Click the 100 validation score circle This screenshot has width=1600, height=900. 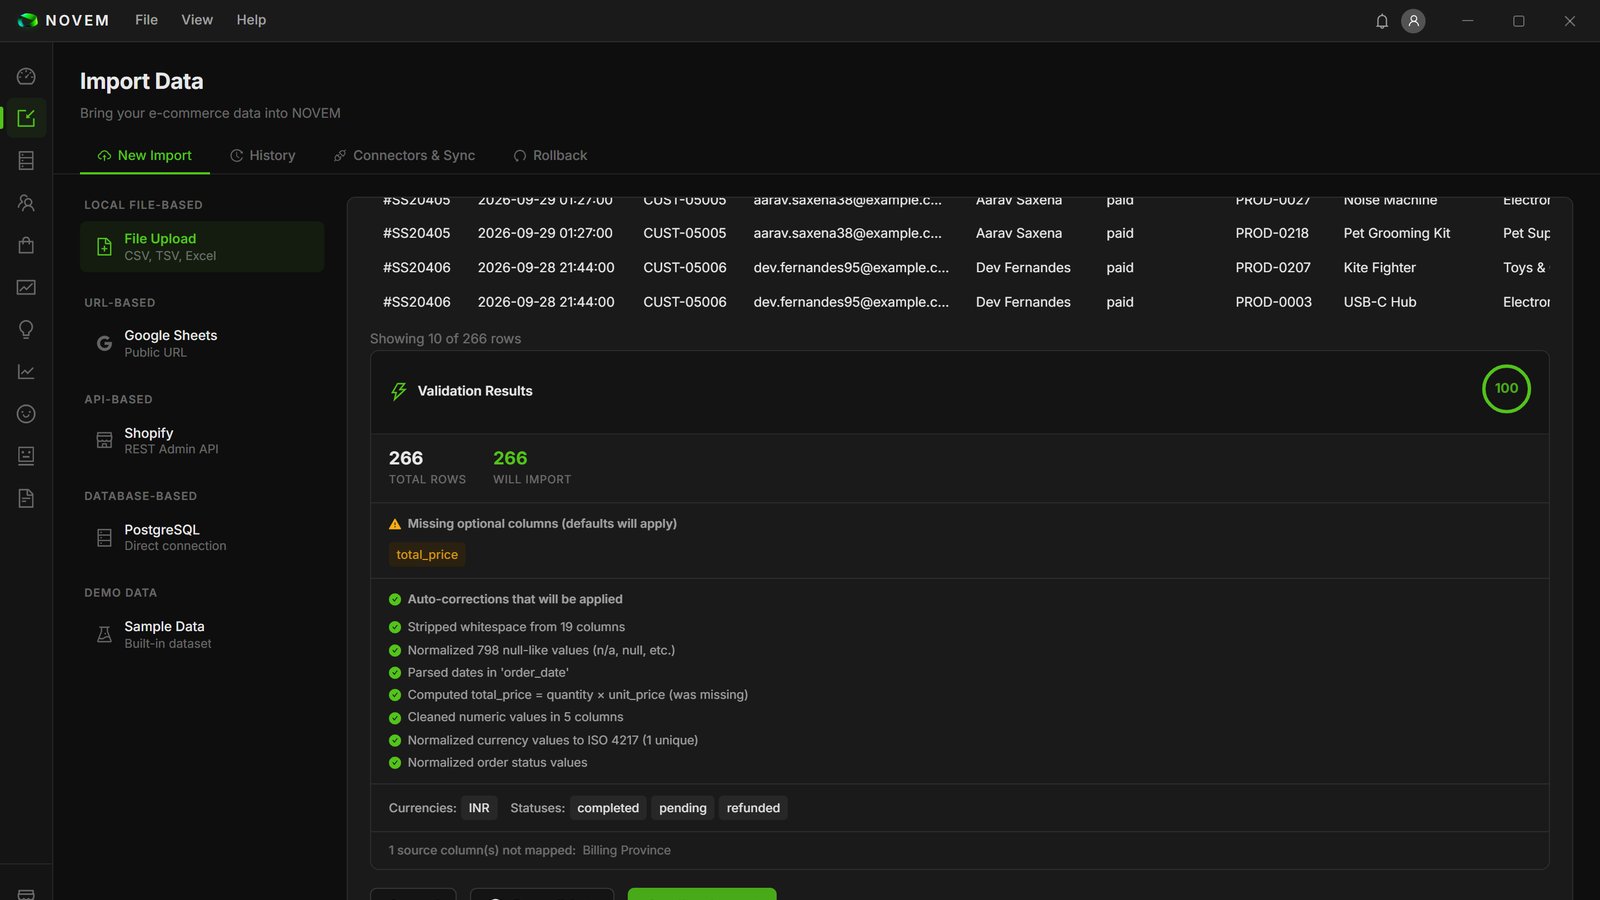(1506, 389)
